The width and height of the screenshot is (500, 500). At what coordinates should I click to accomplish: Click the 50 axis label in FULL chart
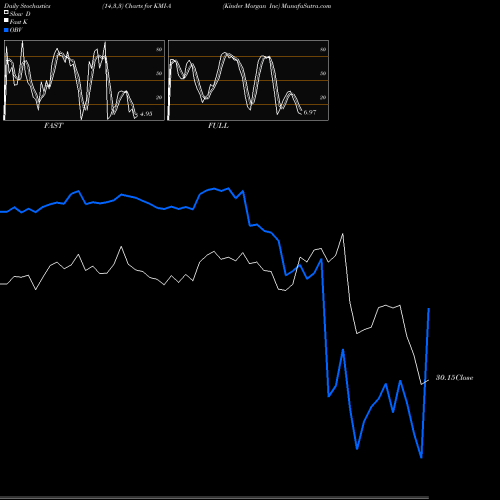323,73
